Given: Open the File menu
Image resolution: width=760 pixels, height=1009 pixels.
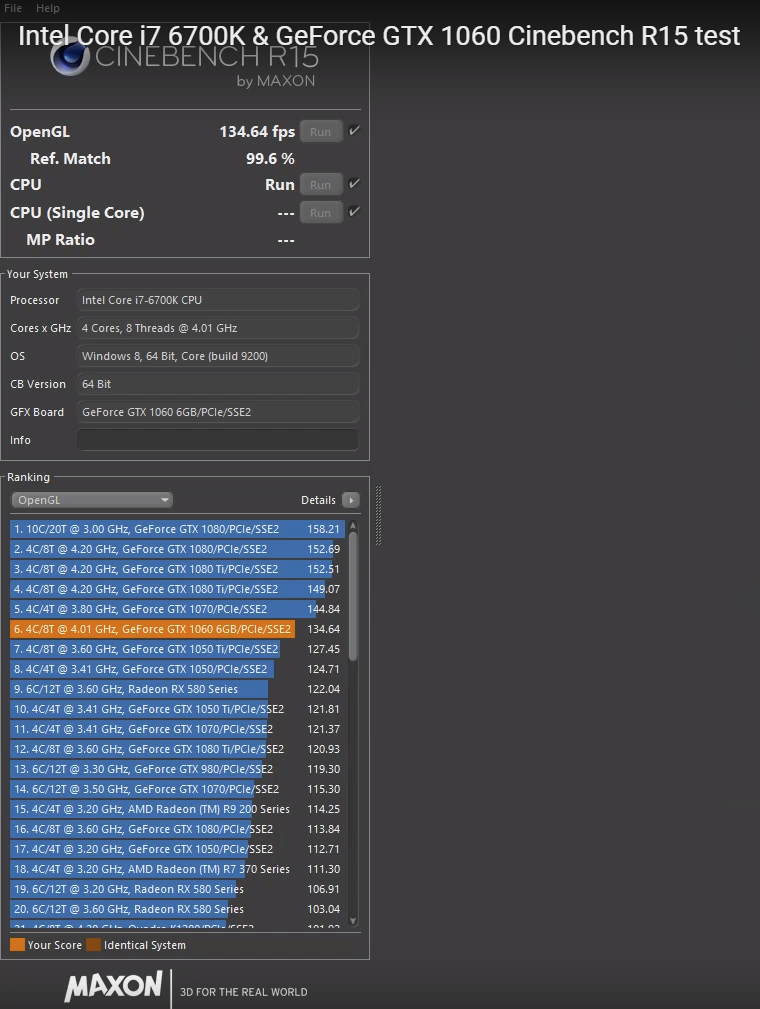Looking at the screenshot, I should [13, 8].
